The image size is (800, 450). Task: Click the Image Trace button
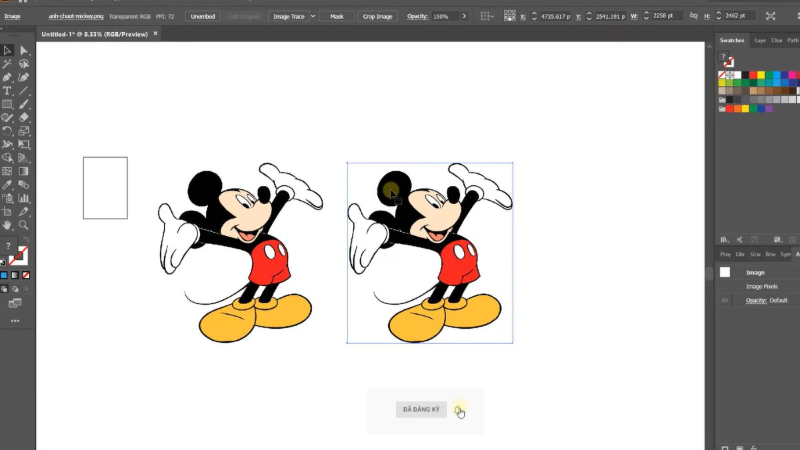pos(288,16)
